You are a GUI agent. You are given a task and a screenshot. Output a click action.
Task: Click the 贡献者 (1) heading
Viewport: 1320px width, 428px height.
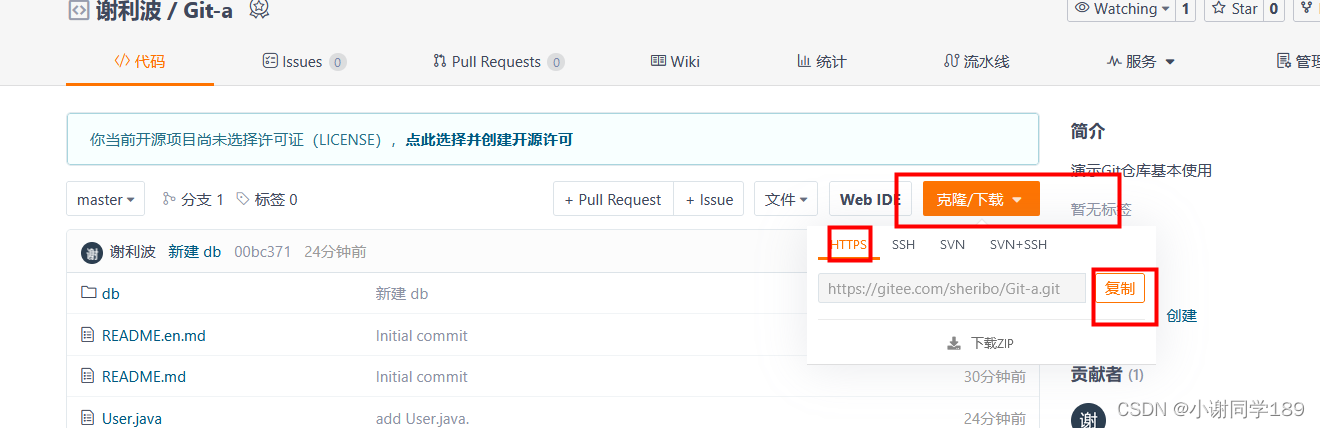coord(1107,375)
